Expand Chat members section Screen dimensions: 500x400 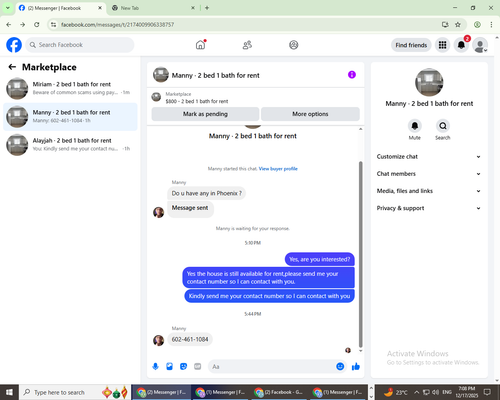coord(429,174)
